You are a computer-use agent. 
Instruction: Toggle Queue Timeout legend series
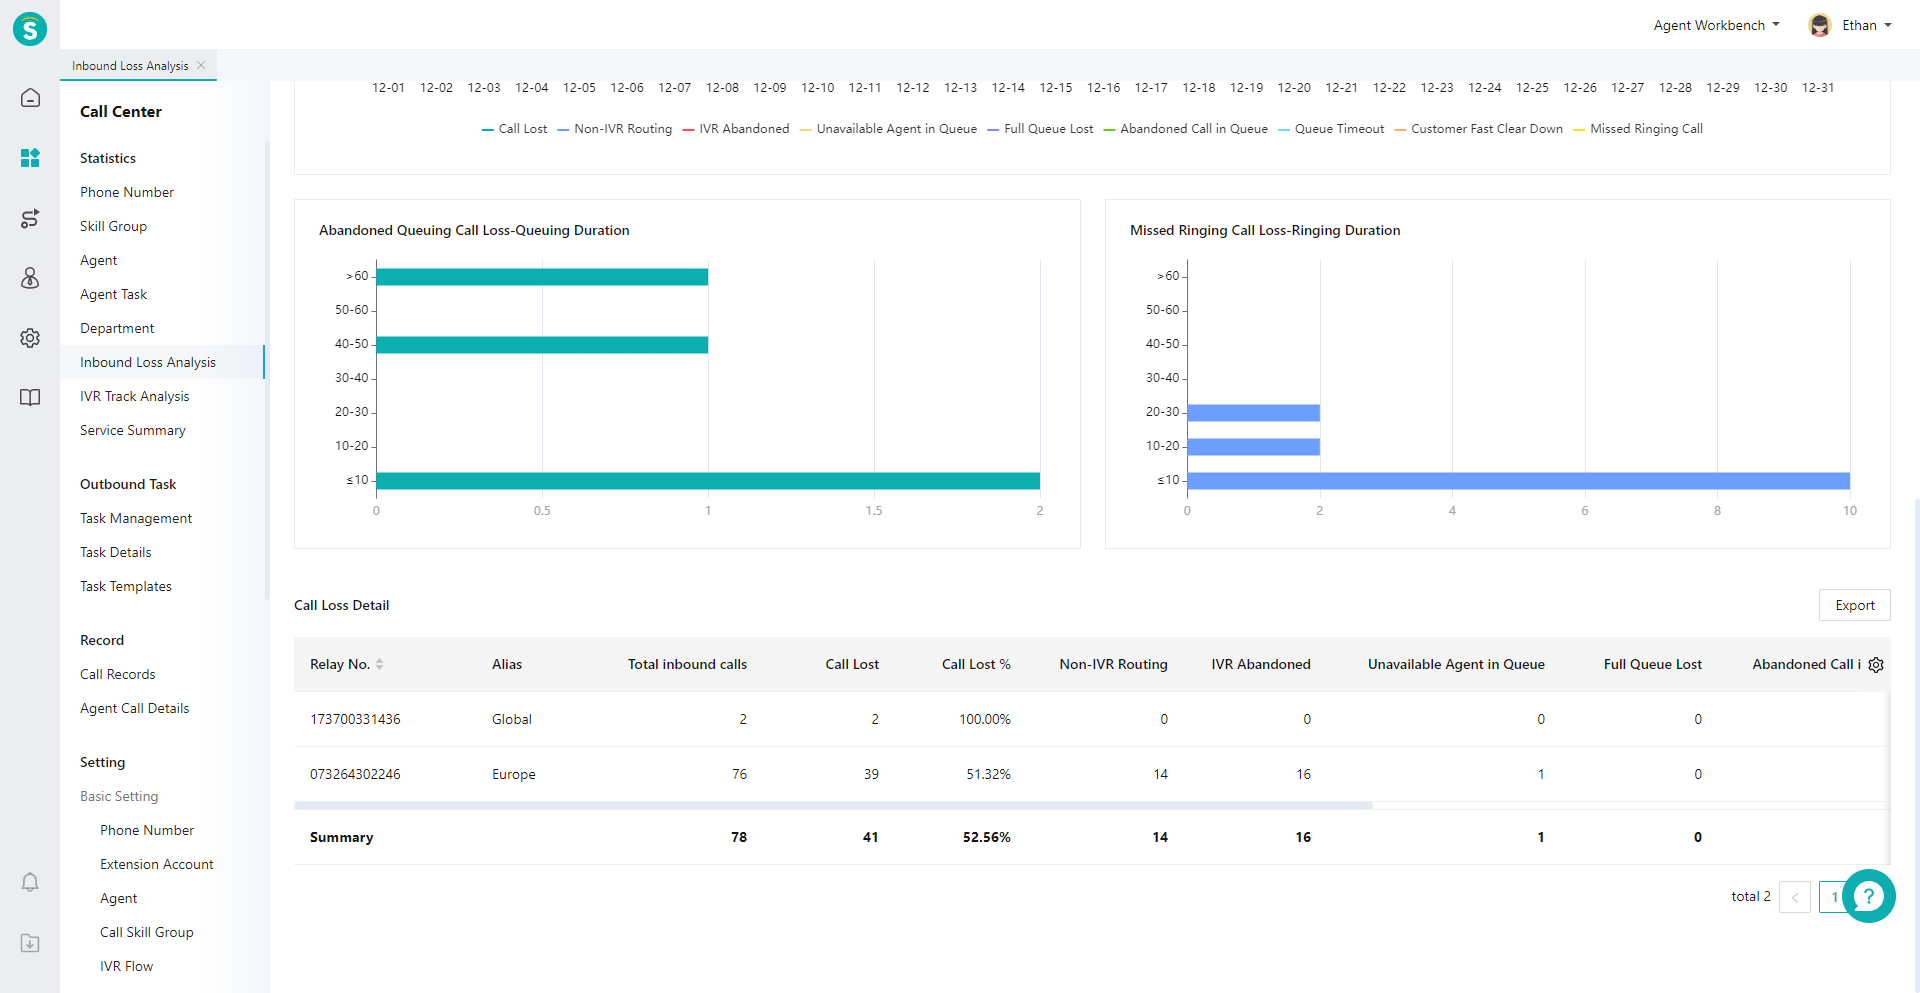pos(1331,129)
